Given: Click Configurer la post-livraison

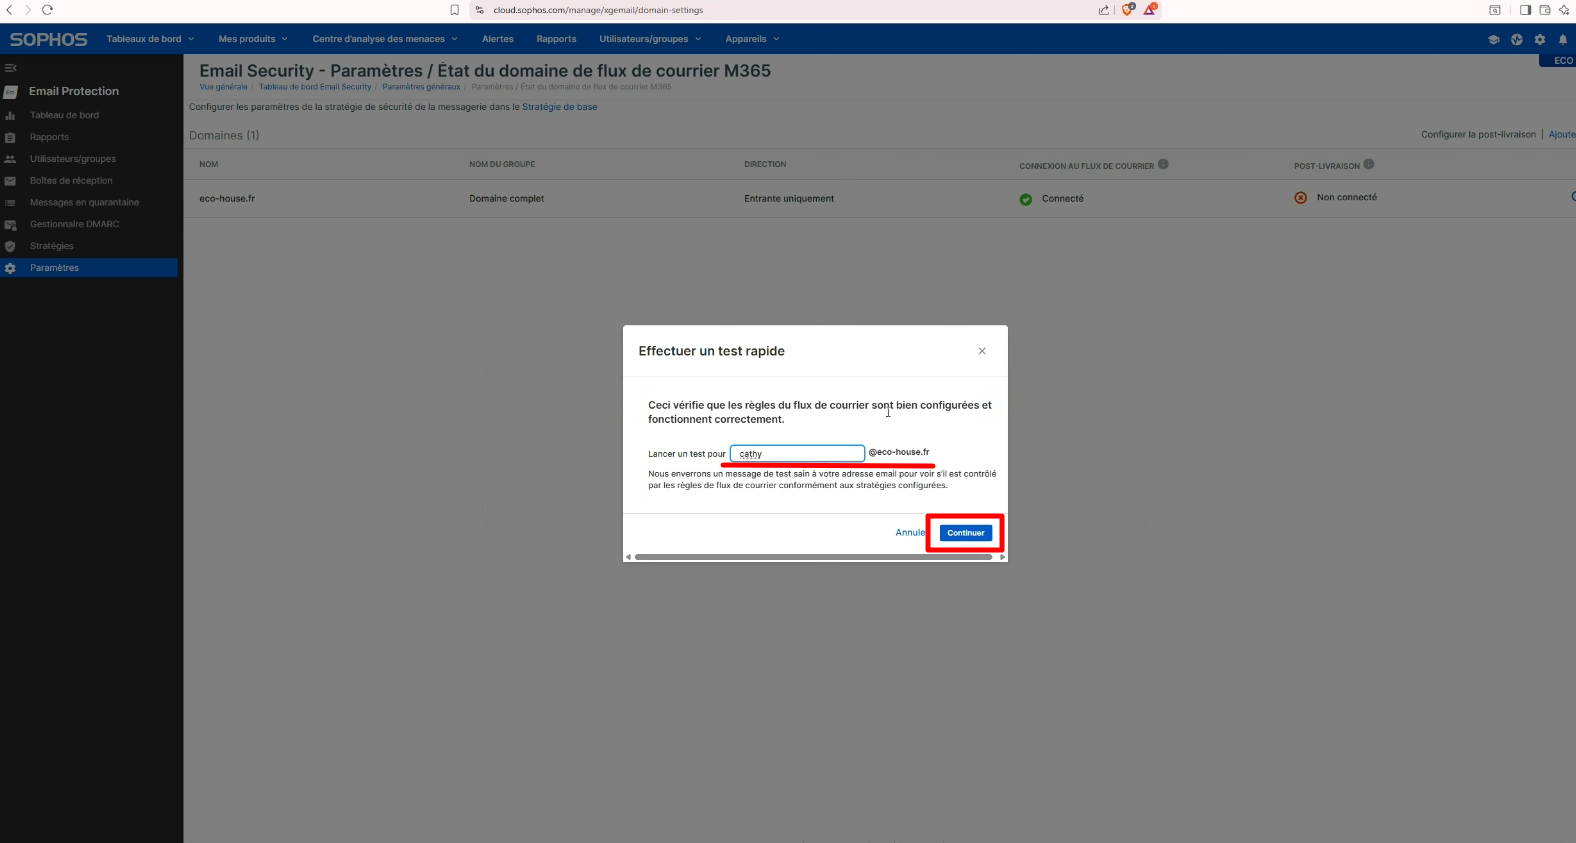Looking at the screenshot, I should point(1478,134).
